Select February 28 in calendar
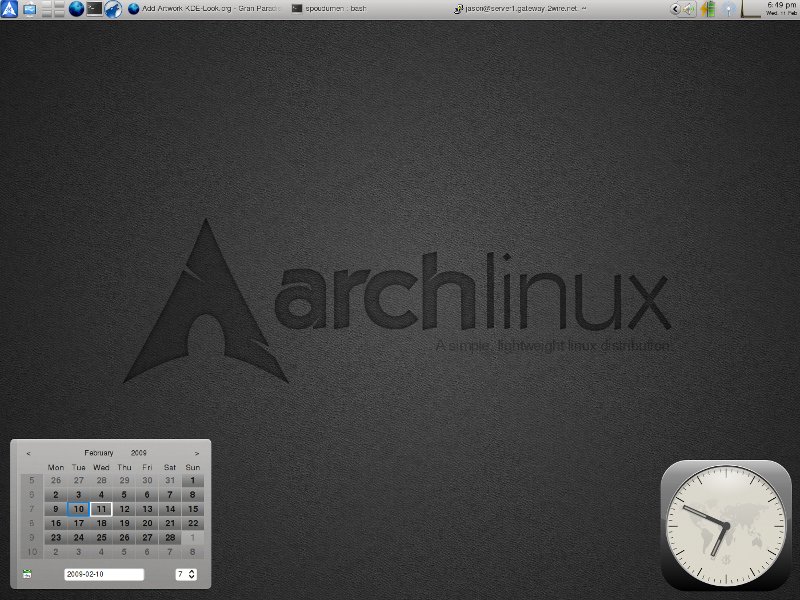Screen dimensions: 800x600 170,538
